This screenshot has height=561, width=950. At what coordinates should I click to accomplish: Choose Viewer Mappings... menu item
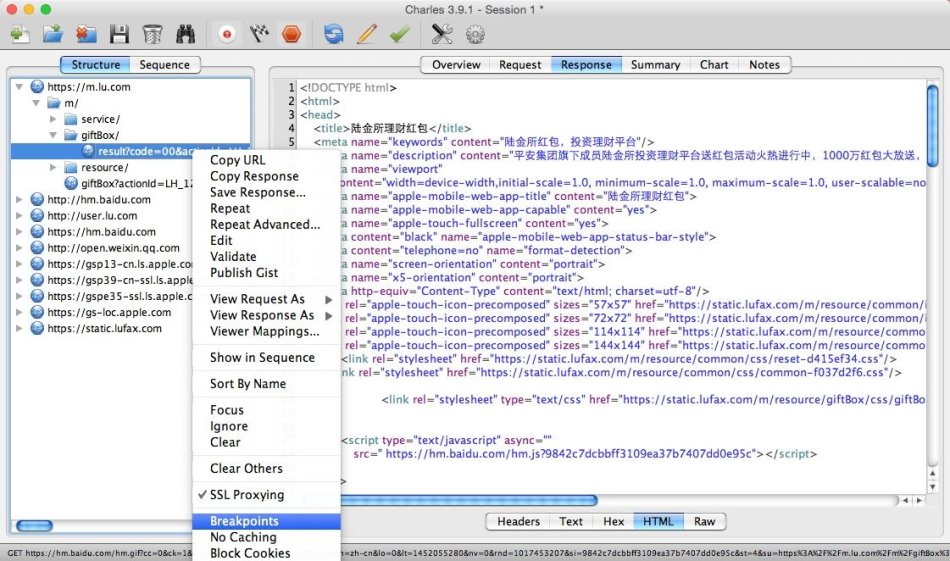coord(265,331)
